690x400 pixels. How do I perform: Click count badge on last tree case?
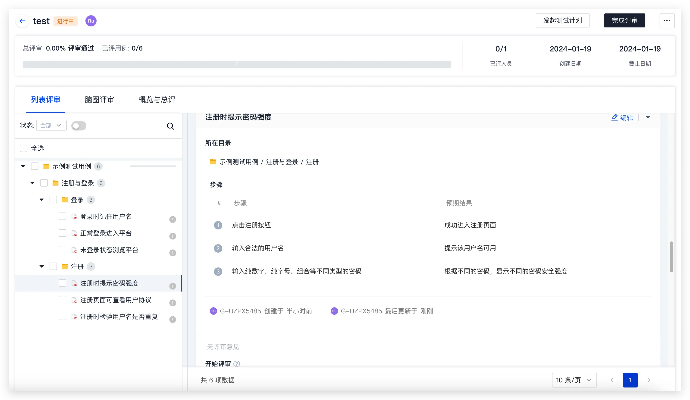(x=172, y=317)
